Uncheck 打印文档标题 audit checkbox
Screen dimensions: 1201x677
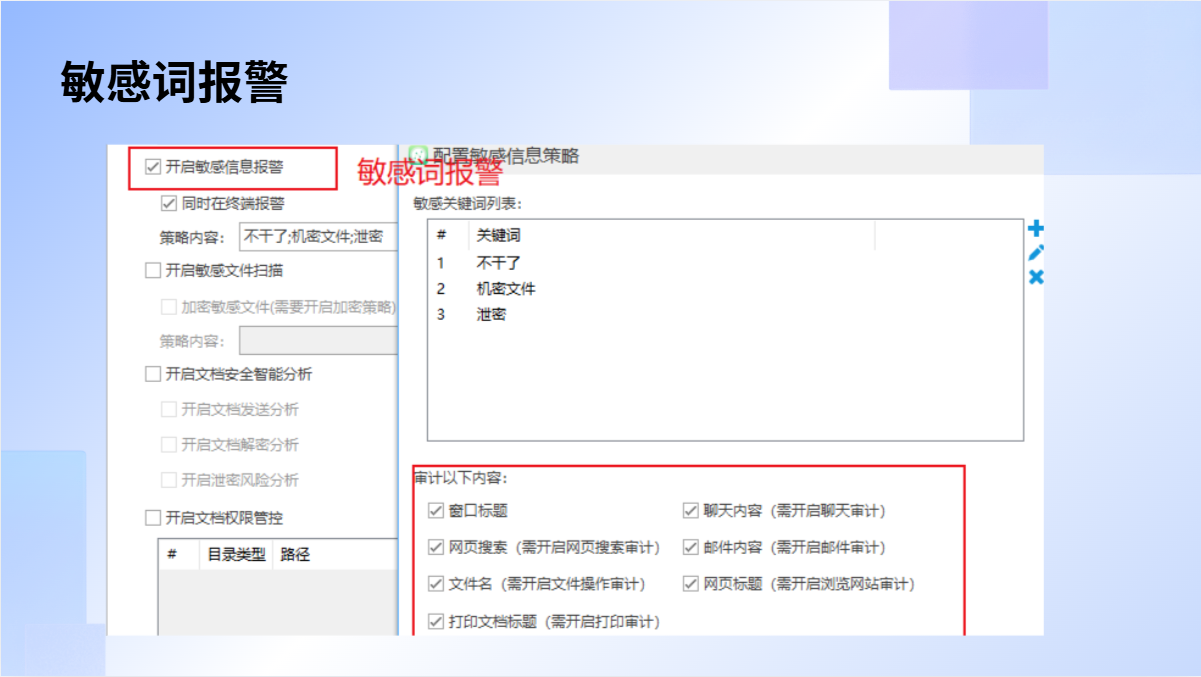pos(436,621)
